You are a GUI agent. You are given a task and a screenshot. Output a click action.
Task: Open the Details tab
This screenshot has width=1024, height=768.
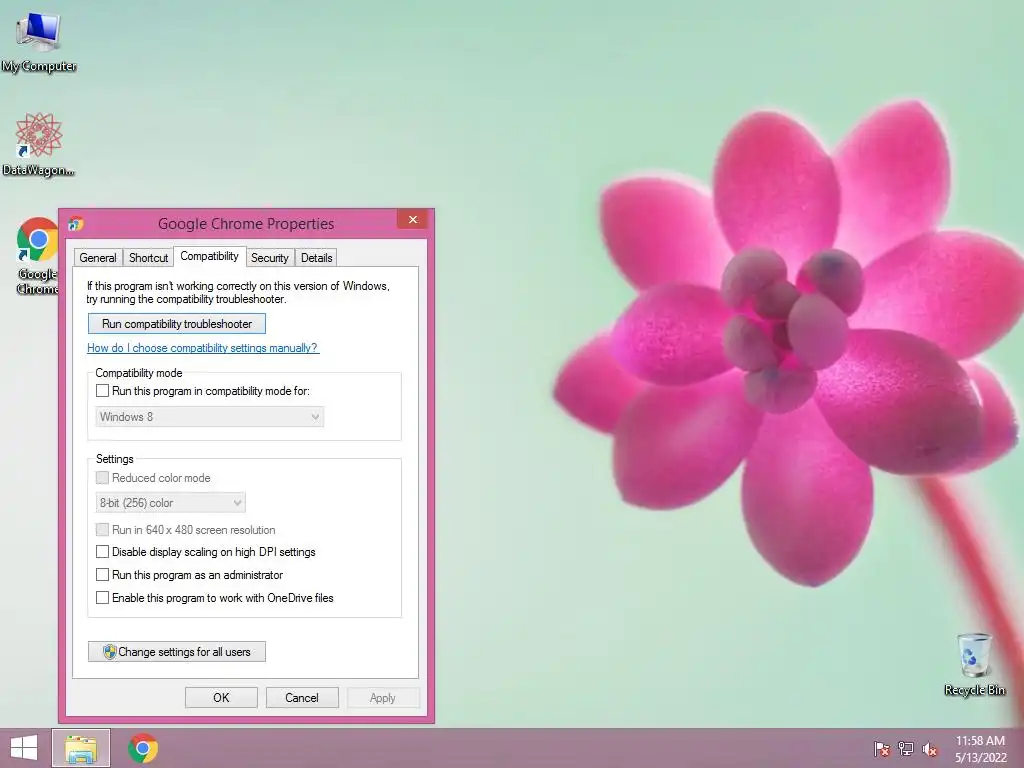coord(317,257)
